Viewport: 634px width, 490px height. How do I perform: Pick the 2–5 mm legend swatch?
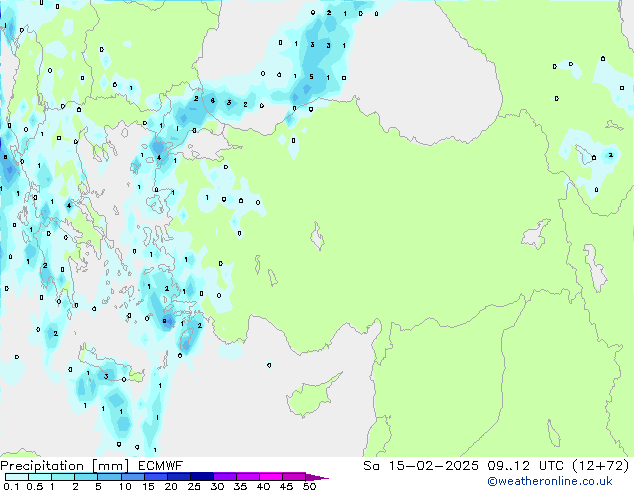pos(86,477)
